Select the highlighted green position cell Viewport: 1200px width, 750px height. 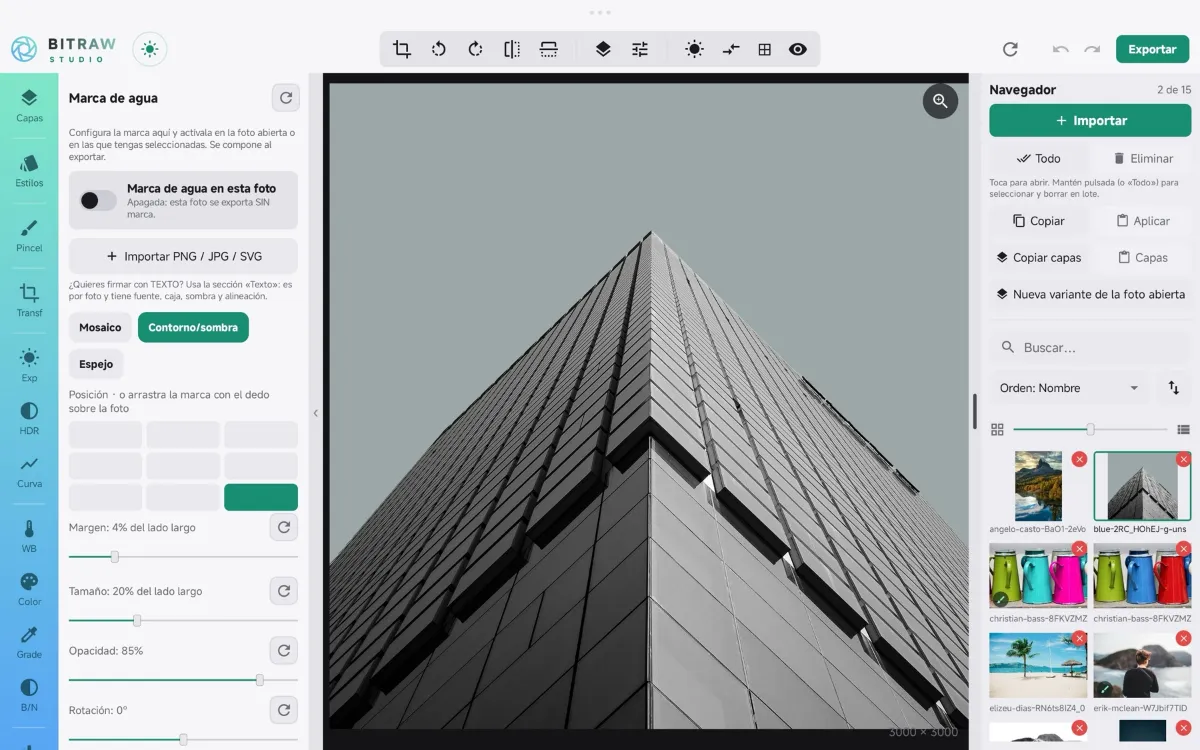(261, 497)
